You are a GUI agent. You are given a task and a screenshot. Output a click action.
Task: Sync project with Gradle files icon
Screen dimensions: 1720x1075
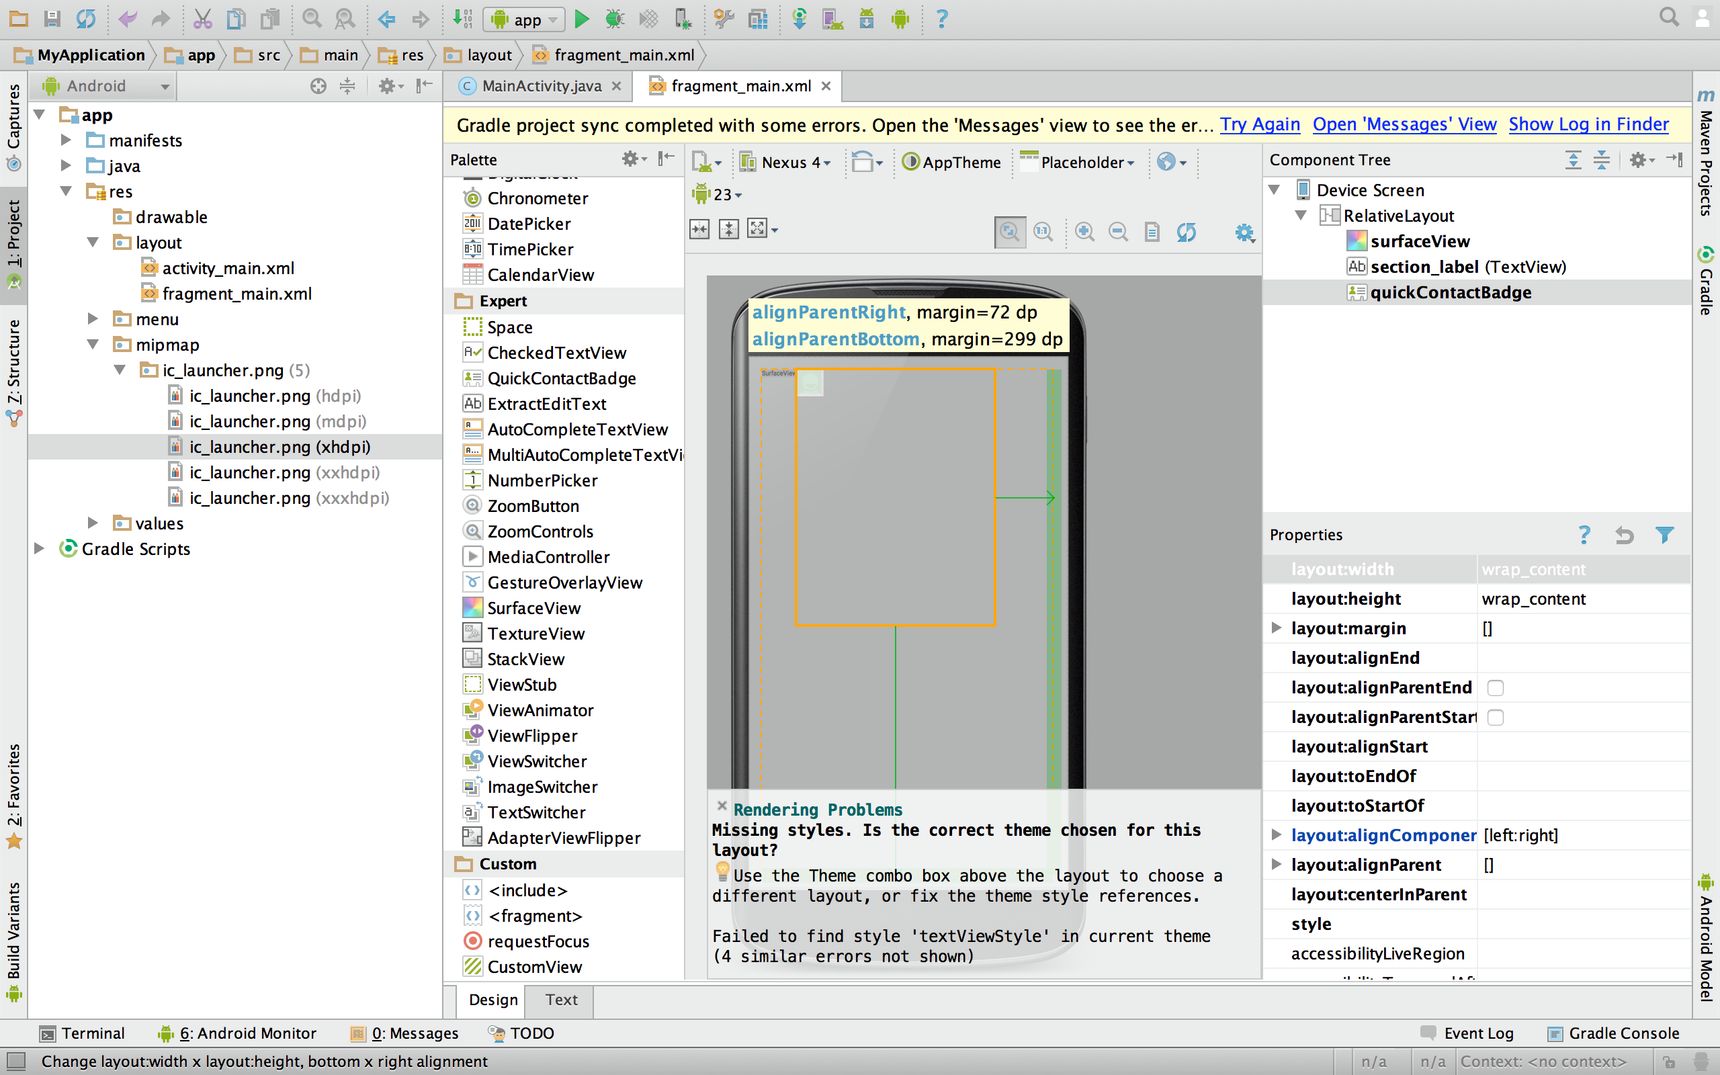799,18
